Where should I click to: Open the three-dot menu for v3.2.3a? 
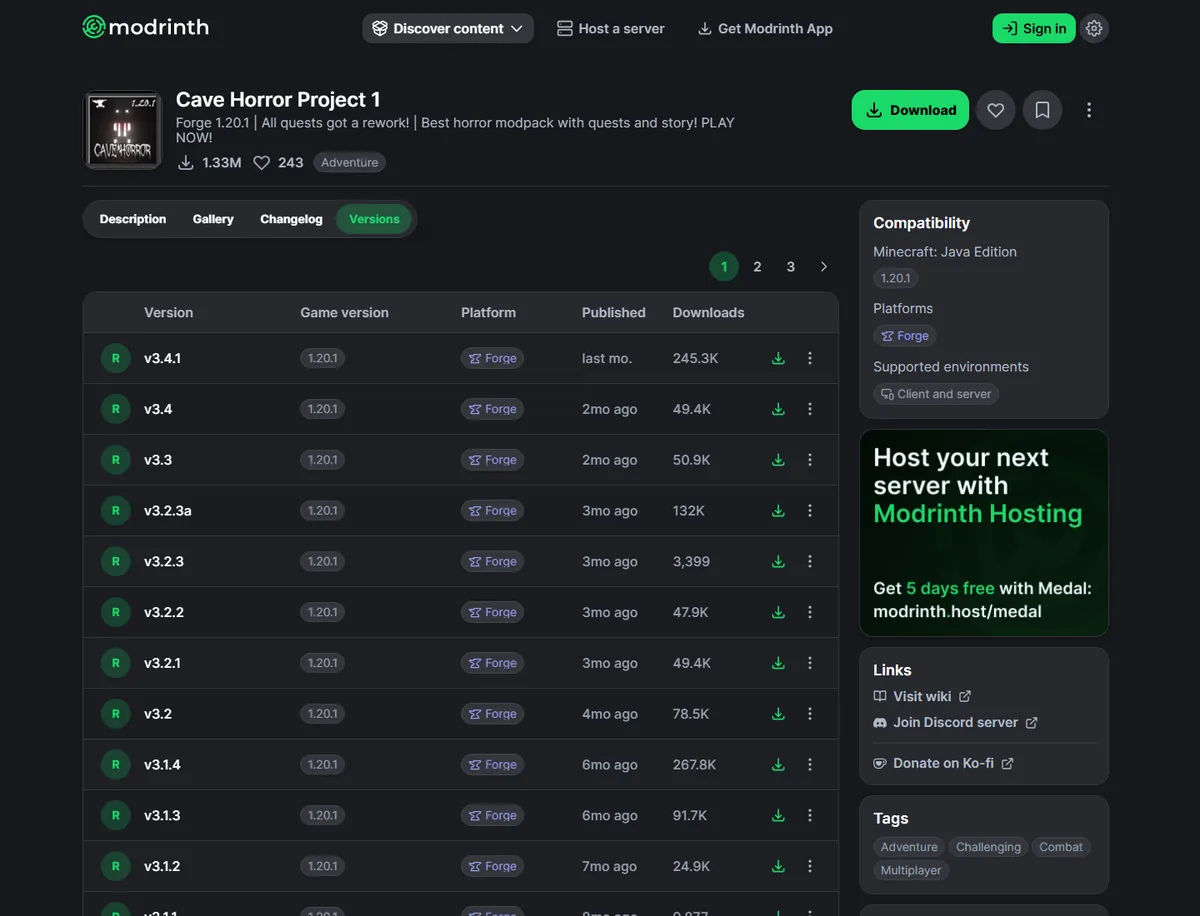pyautogui.click(x=810, y=510)
